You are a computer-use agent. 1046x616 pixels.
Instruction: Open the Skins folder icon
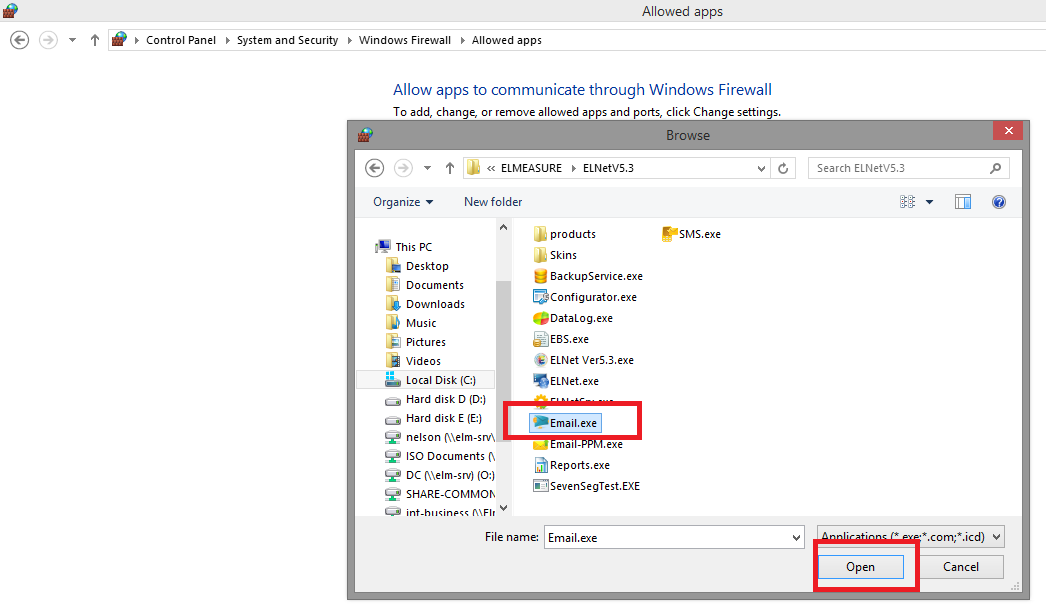point(540,255)
